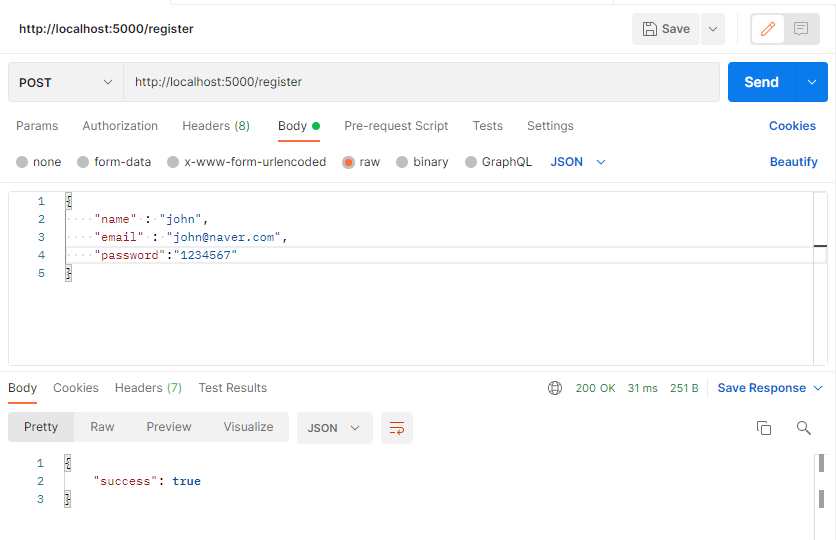Click the 31 ms response time
836x540 pixels.
point(642,388)
